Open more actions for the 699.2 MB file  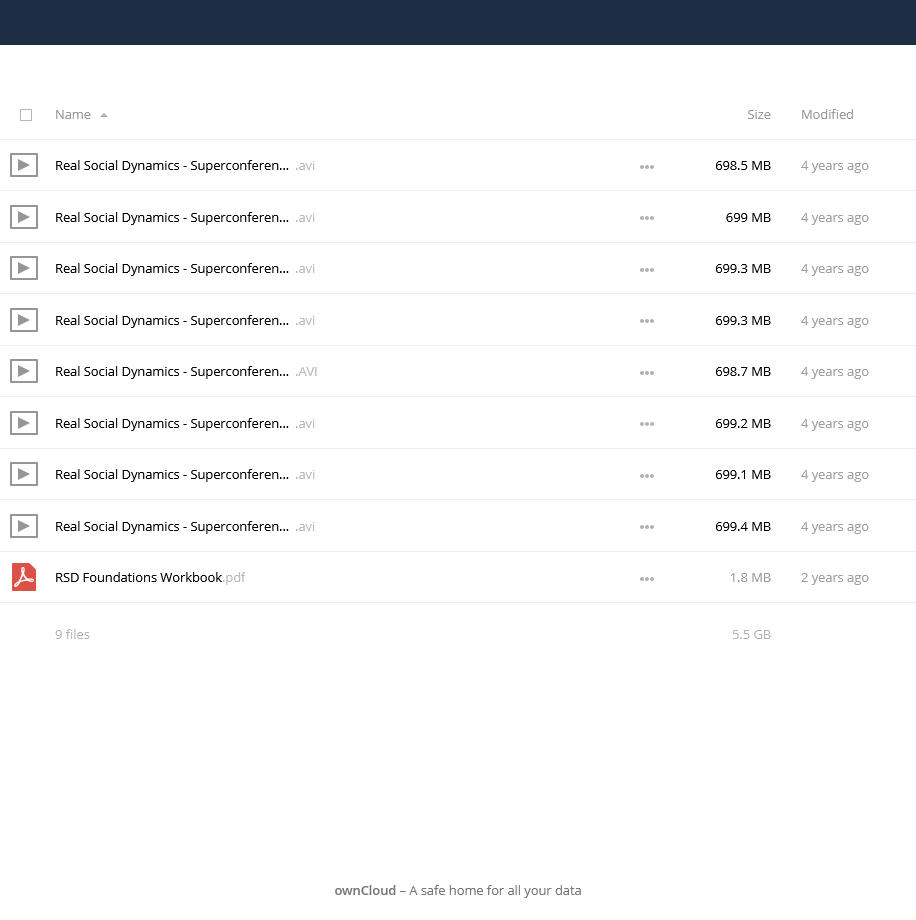647,424
